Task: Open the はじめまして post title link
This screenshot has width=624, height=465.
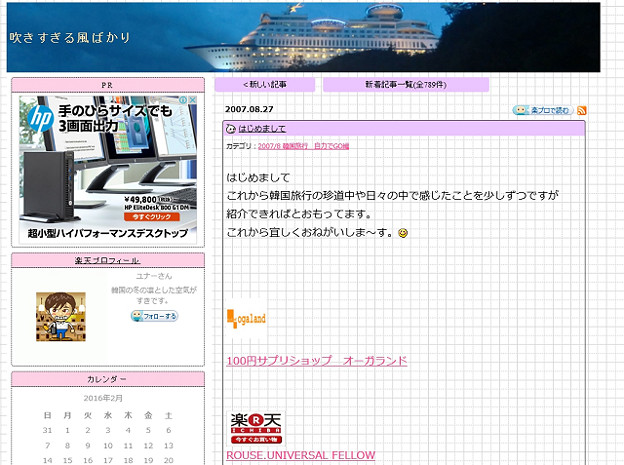Action: [x=262, y=129]
